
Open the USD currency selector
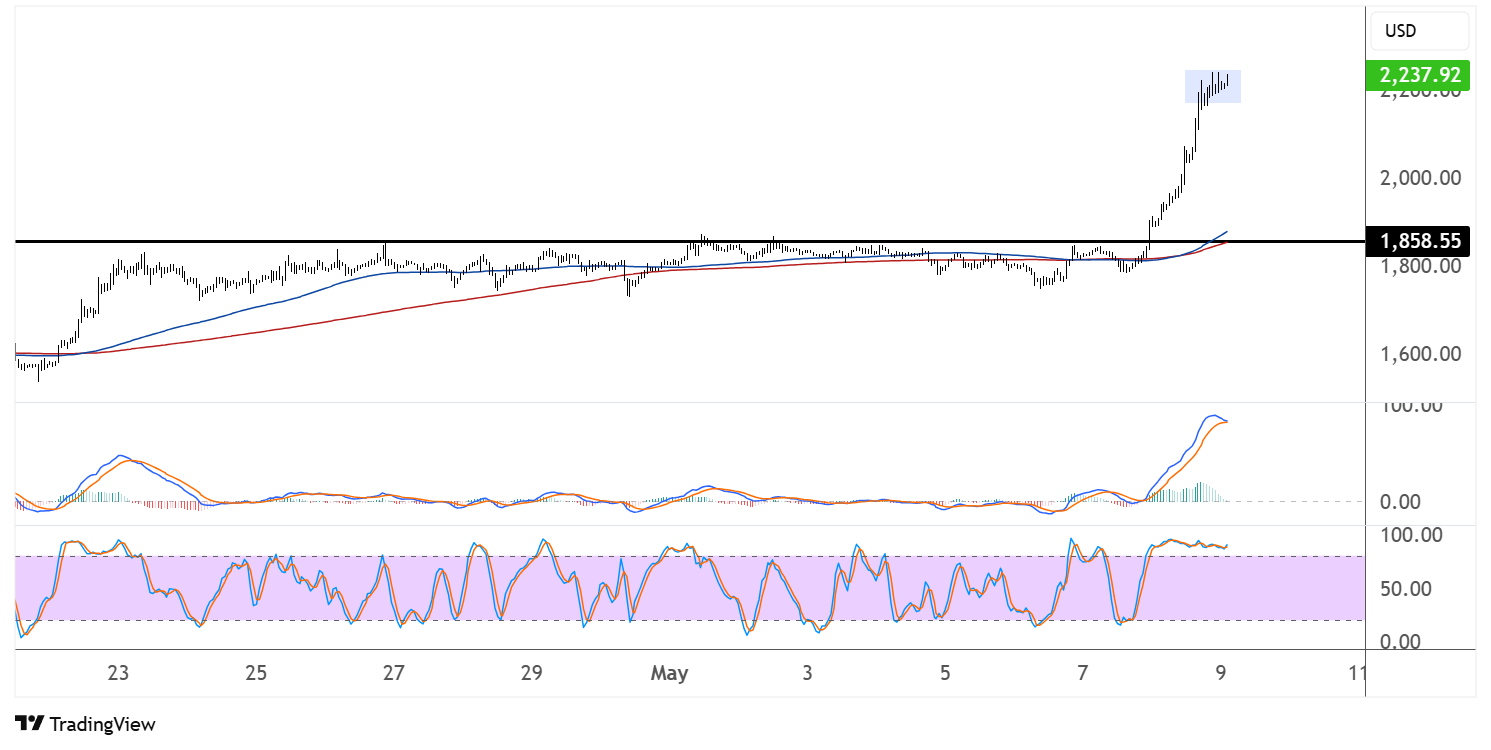click(1419, 31)
